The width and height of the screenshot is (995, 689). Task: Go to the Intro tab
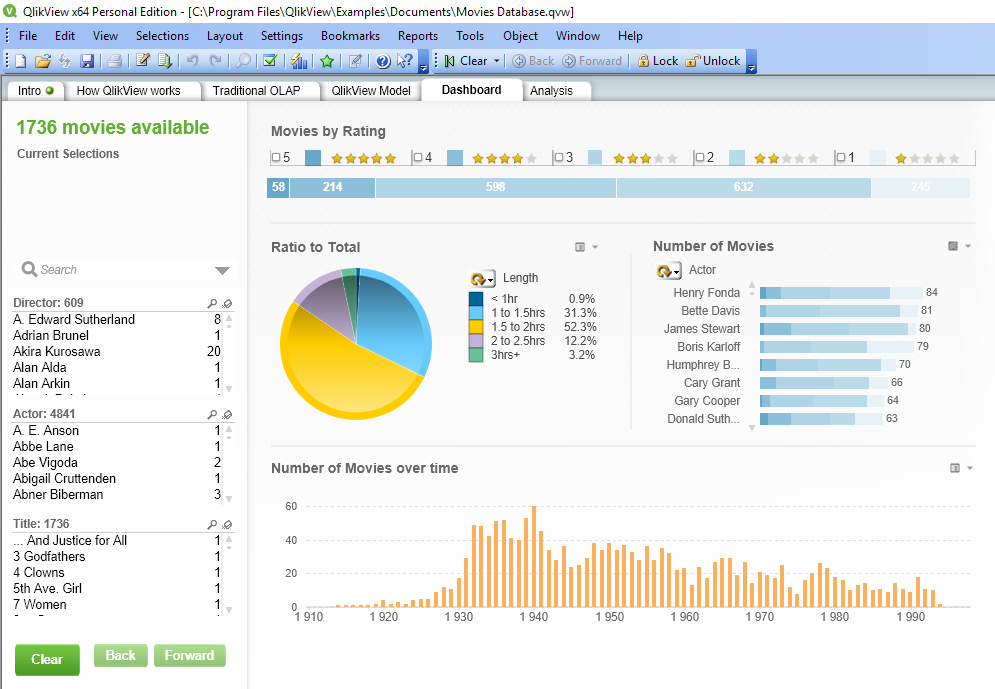[x=35, y=91]
